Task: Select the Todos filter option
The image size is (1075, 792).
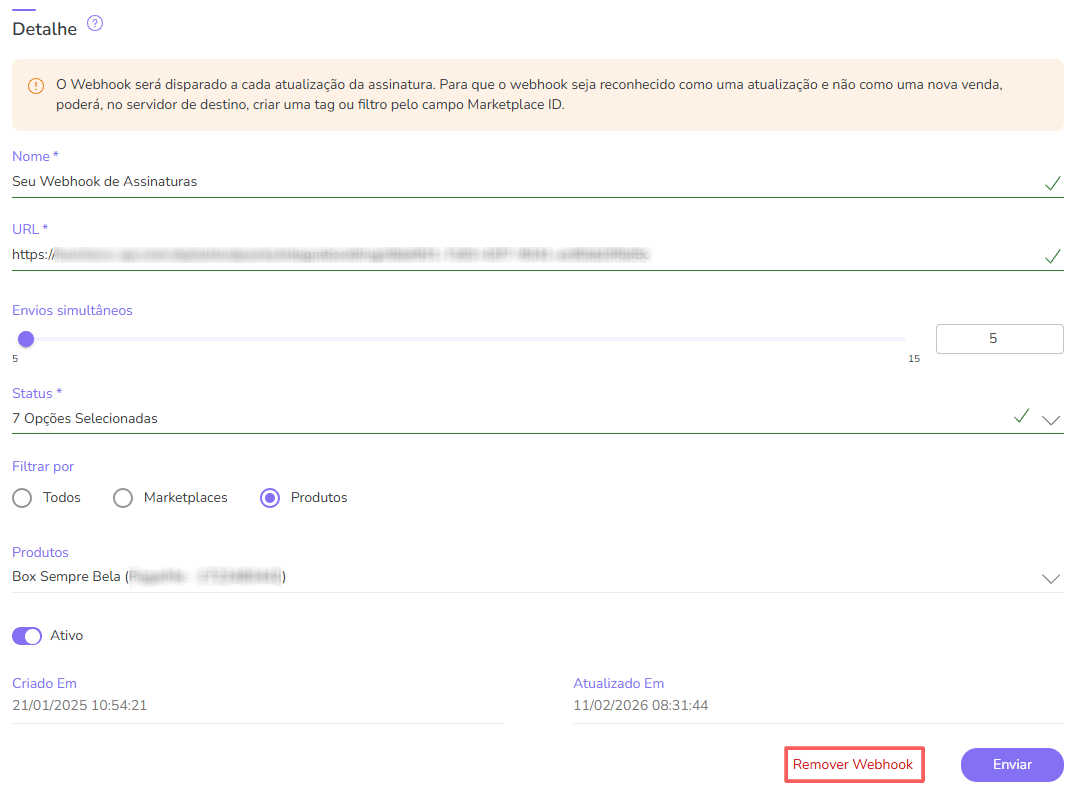Action: pos(22,497)
